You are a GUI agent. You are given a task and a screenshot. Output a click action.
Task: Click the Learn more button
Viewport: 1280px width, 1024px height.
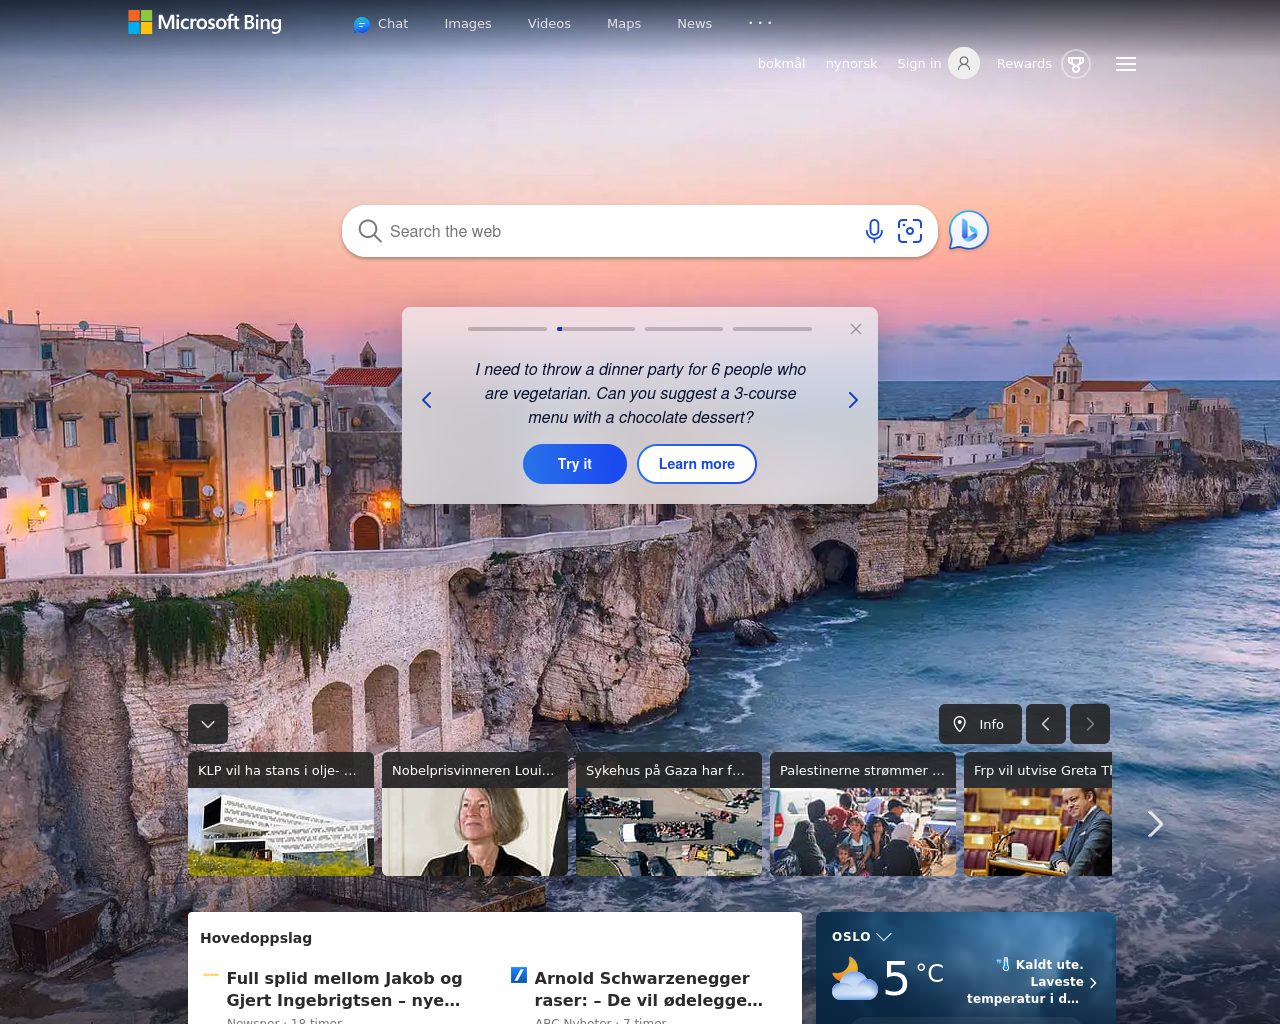pos(697,464)
